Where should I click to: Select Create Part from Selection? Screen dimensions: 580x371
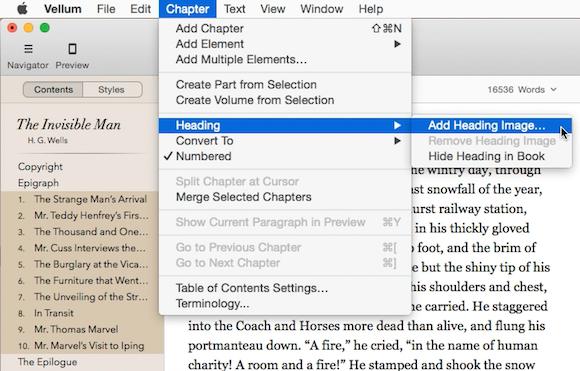285,85
